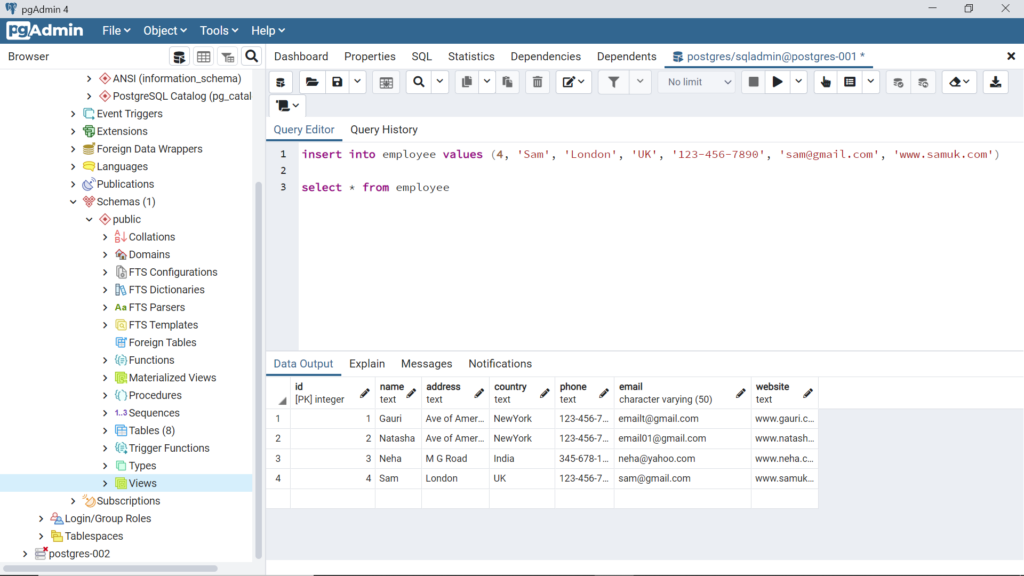Click the neha@yahoo.com email cell
Screen dimensions: 1024x576
(682, 458)
